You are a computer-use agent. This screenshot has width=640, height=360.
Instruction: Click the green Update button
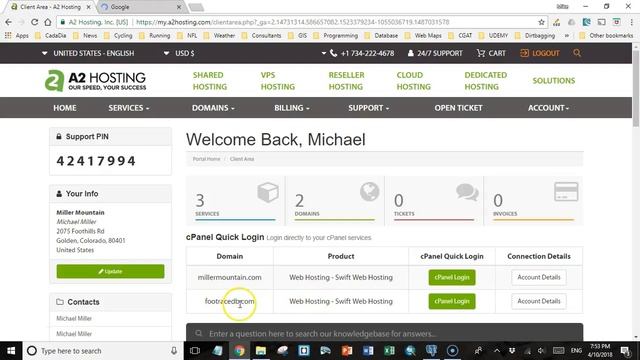click(x=110, y=271)
